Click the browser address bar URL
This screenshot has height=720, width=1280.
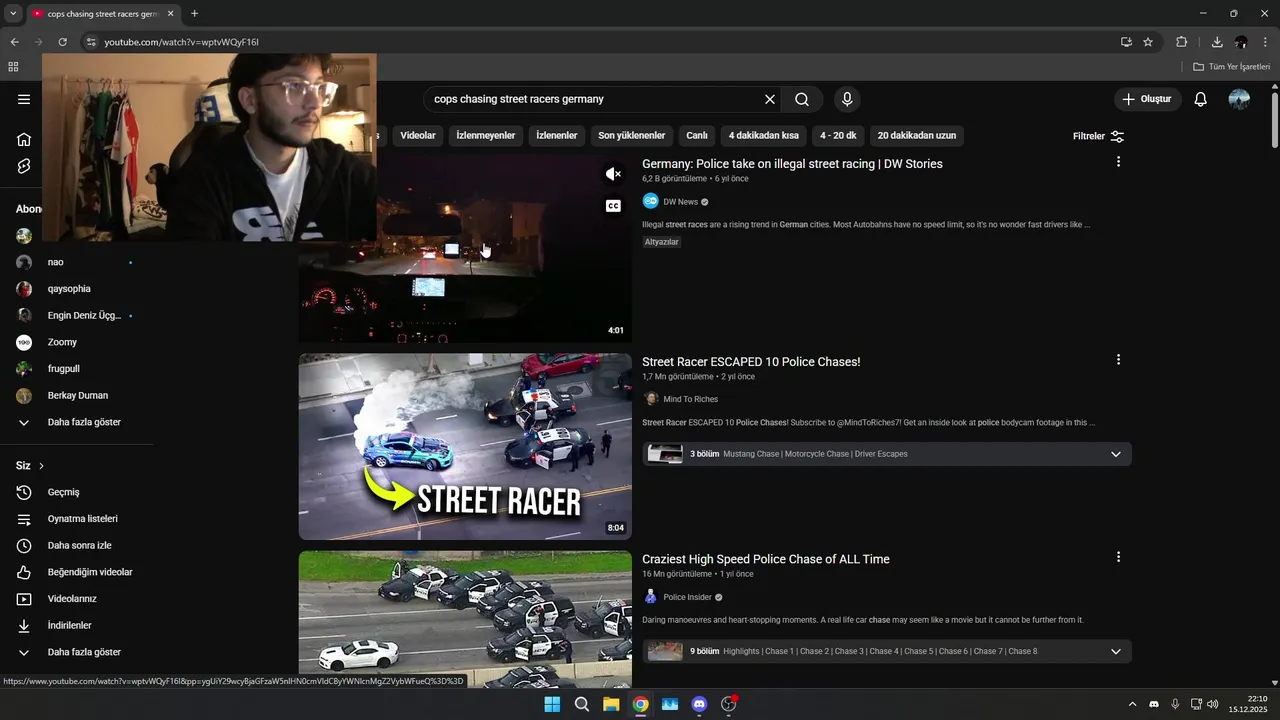[x=181, y=42]
